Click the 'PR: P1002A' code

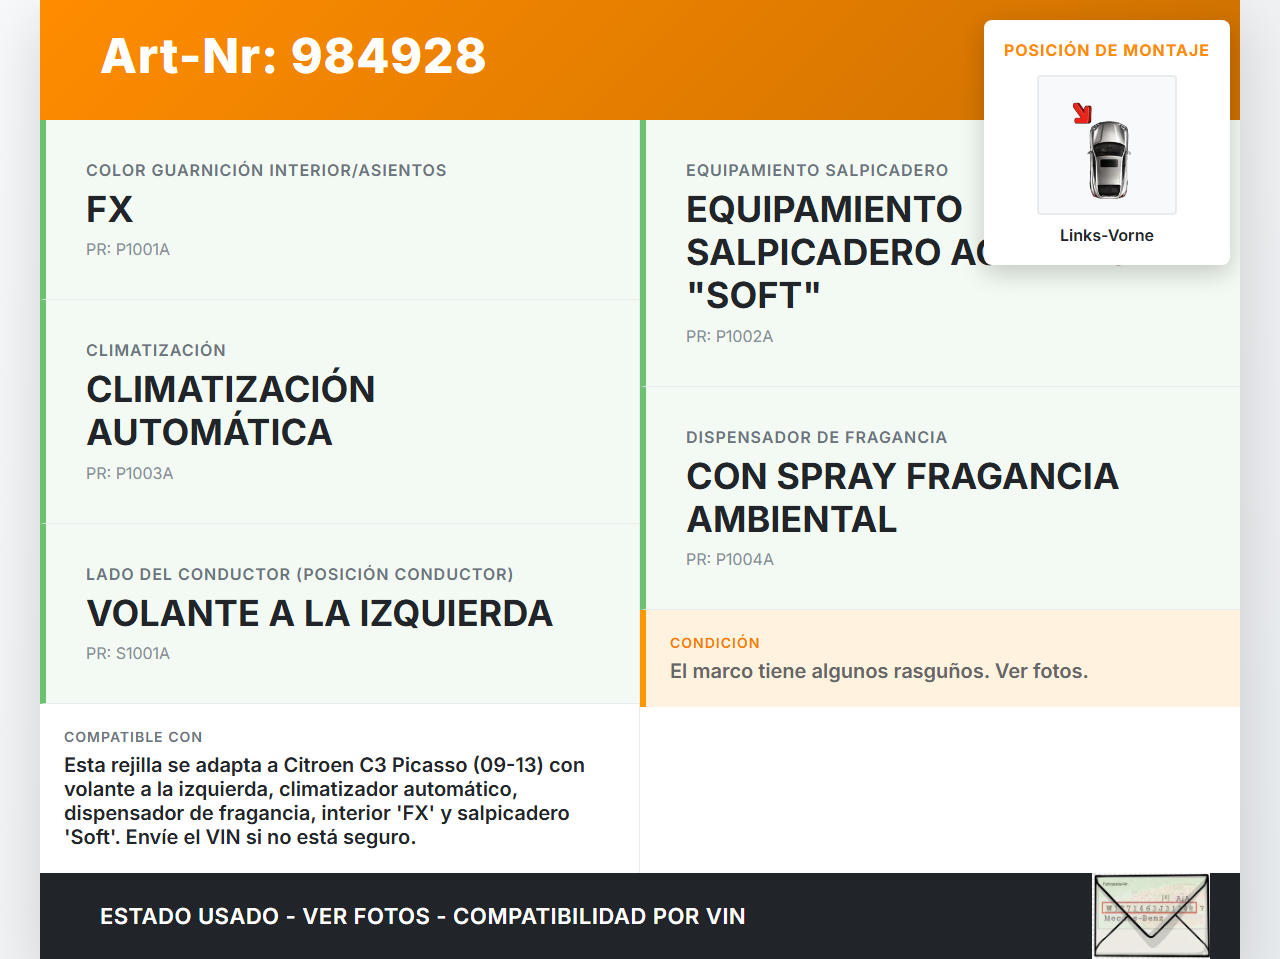coord(730,336)
